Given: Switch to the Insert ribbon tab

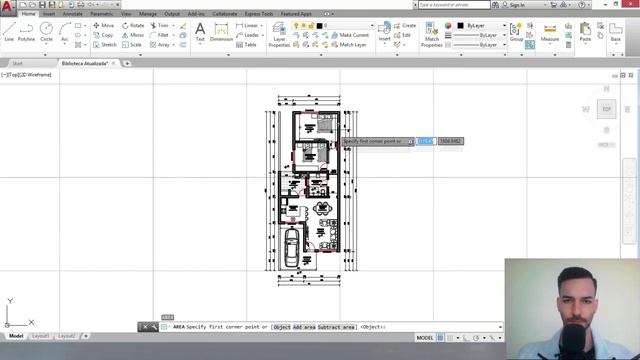Looking at the screenshot, I should coord(49,14).
